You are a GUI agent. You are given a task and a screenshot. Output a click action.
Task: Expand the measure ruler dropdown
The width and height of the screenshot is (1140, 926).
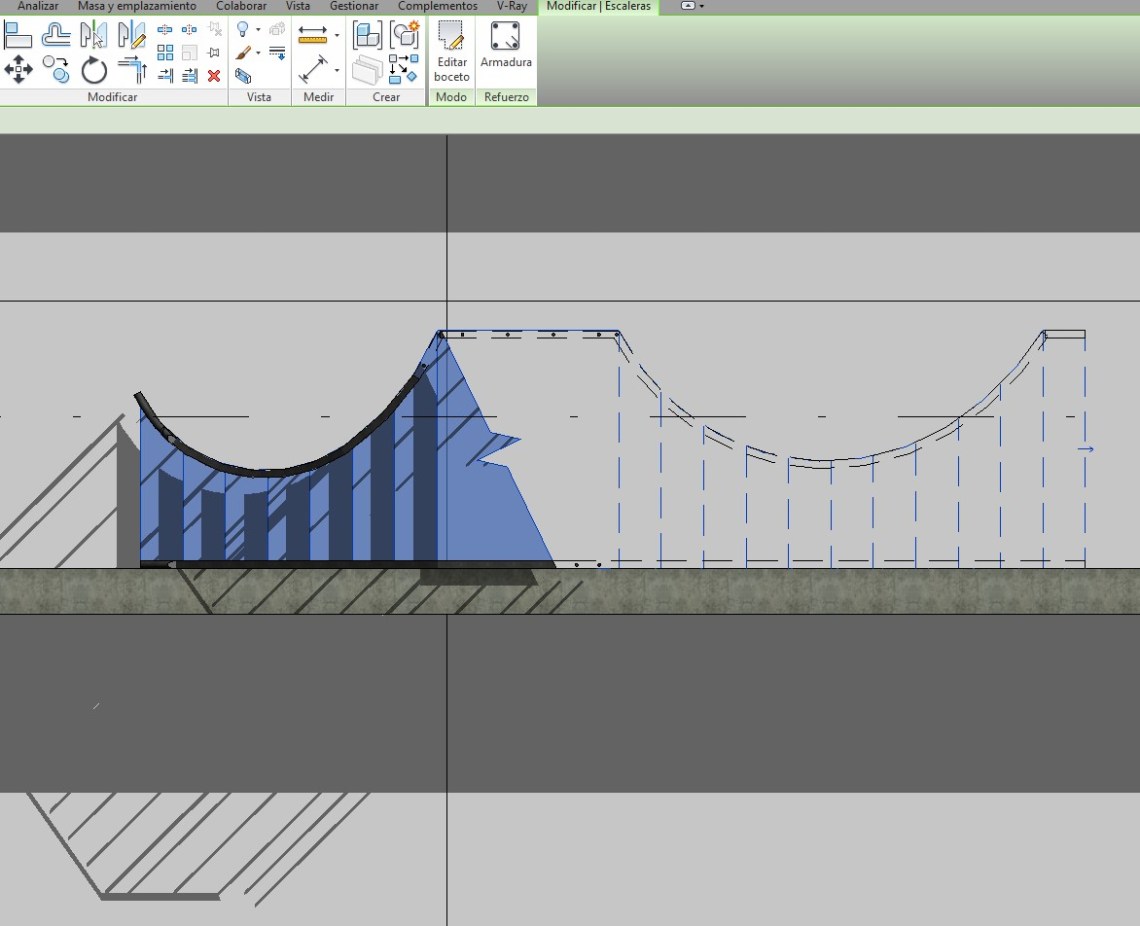click(337, 35)
